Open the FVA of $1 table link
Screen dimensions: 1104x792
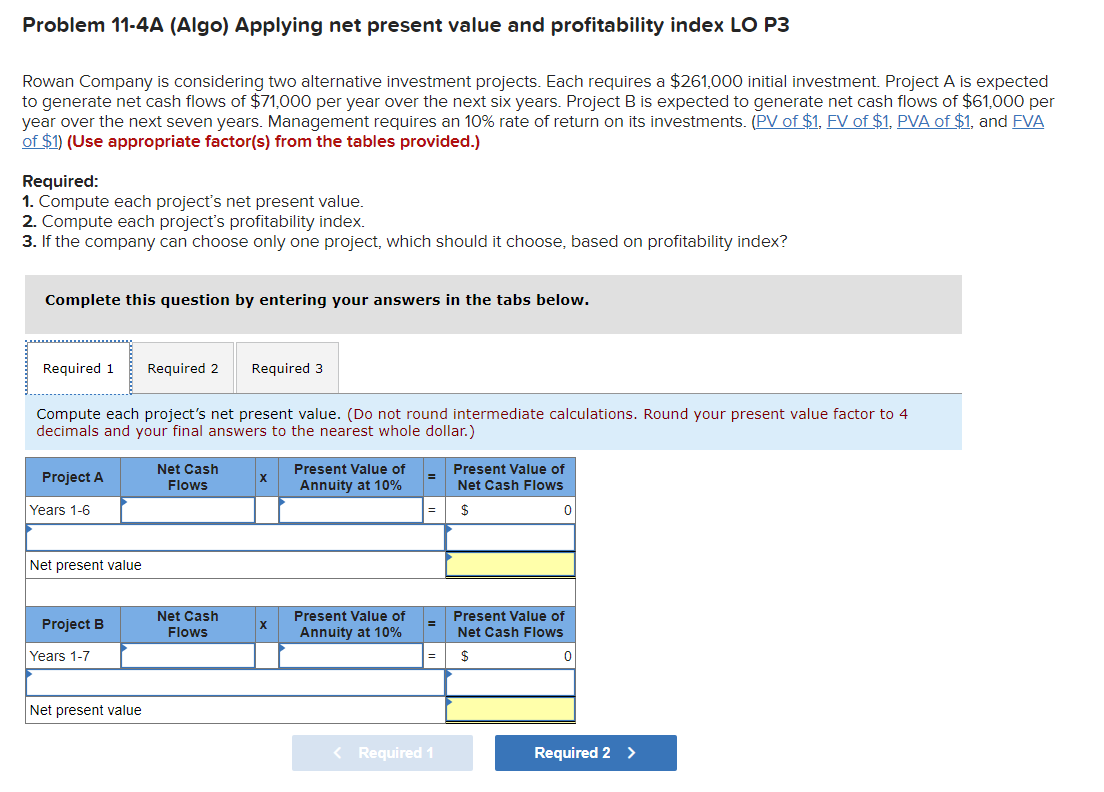pos(1026,121)
